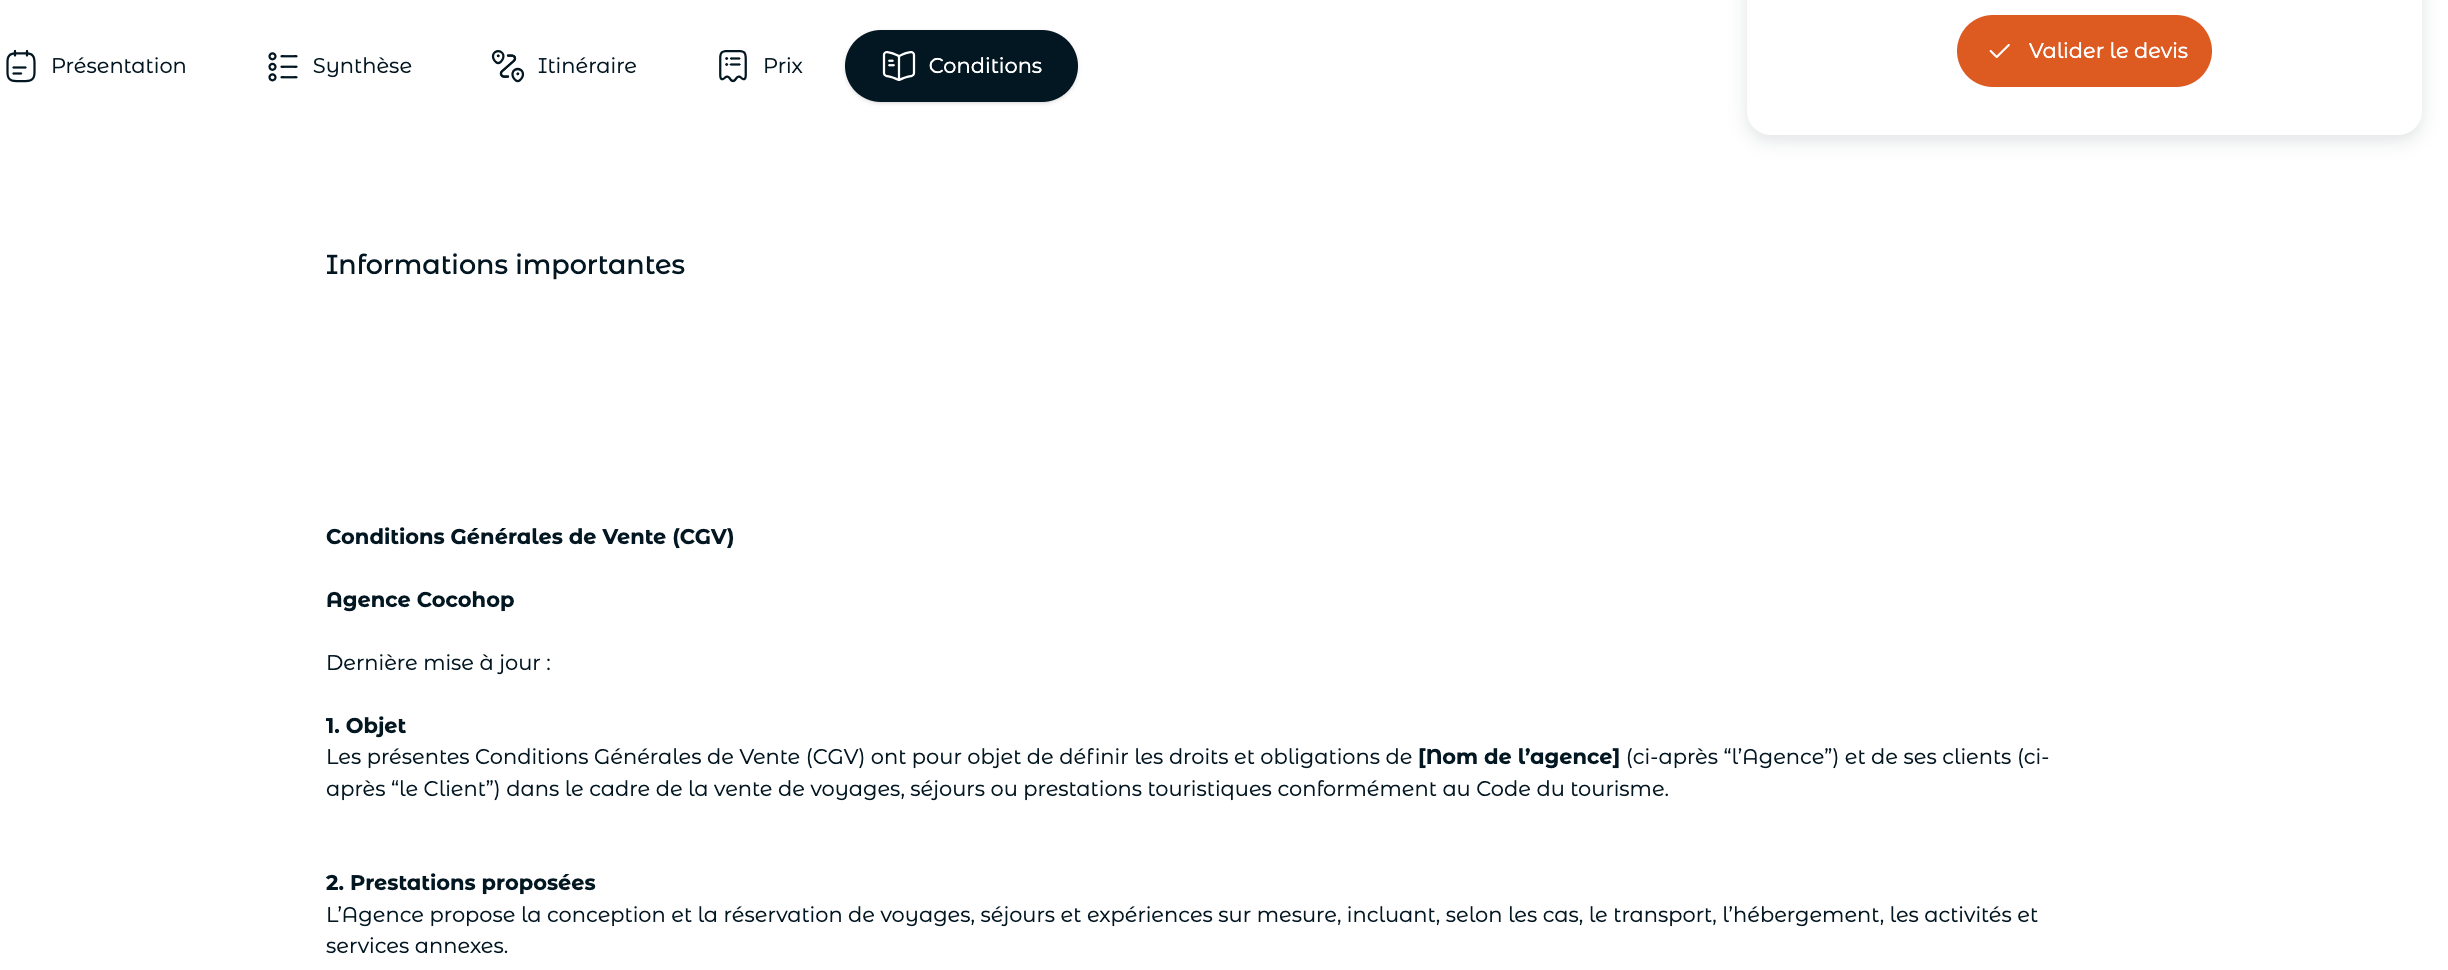This screenshot has height=970, width=2448.
Task: Click the 2. Prestations proposées heading
Action: click(x=460, y=883)
